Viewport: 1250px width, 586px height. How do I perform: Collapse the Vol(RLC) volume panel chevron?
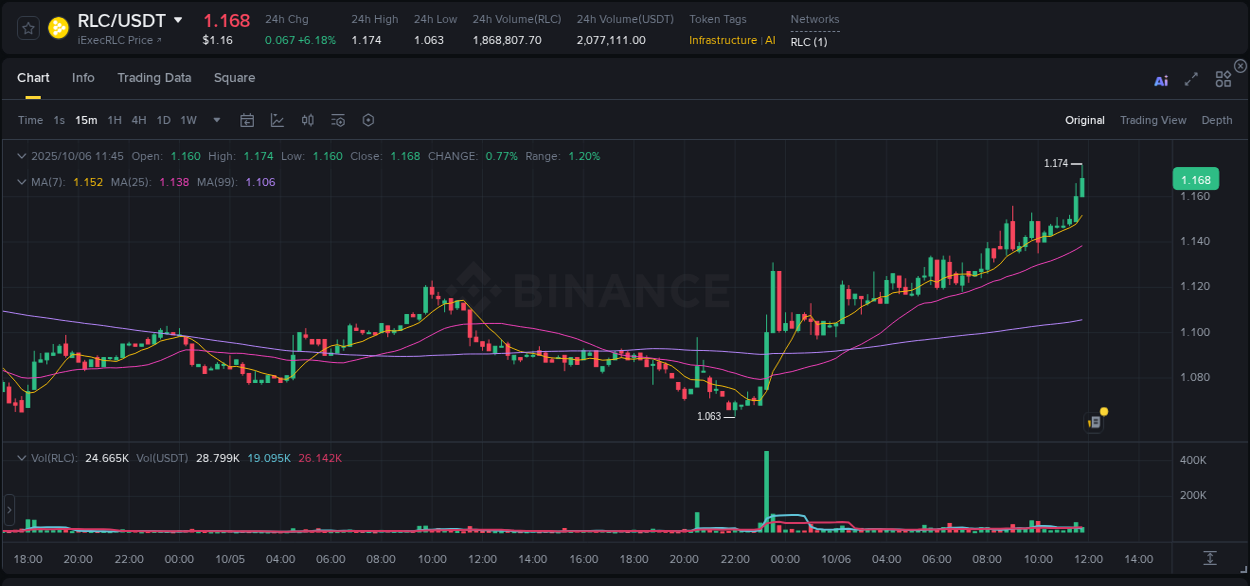tap(21, 457)
